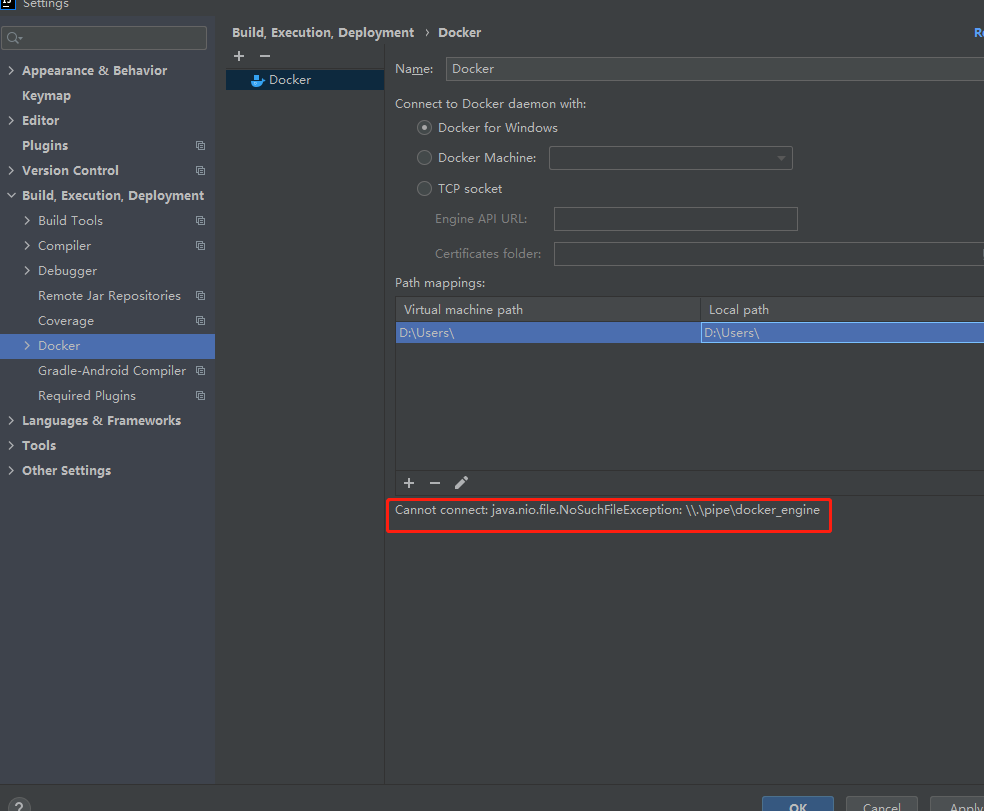Click inside the Engine API URL field
984x811 pixels.
675,219
